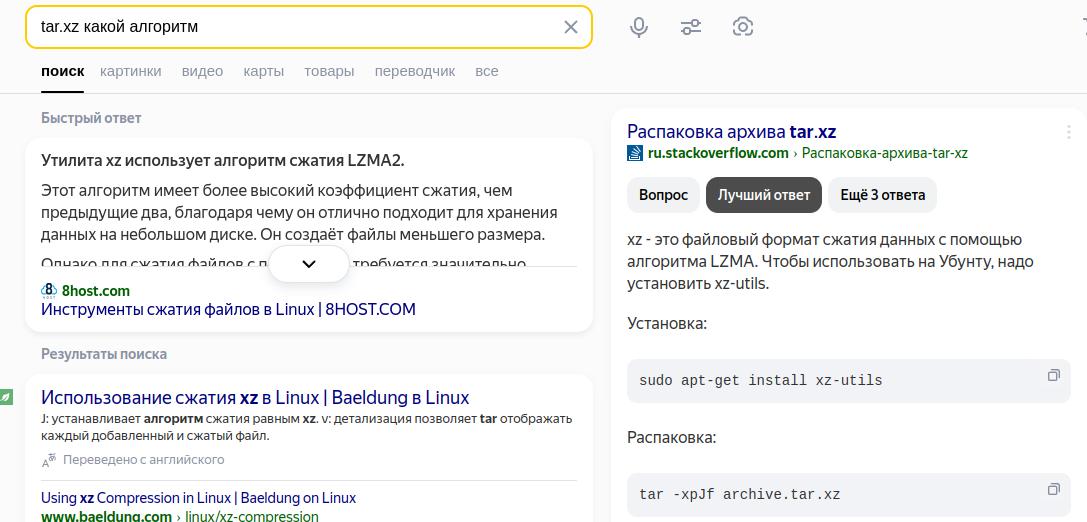The image size is (1087, 522).
Task: Switch to the "картинки" tab
Action: click(130, 71)
